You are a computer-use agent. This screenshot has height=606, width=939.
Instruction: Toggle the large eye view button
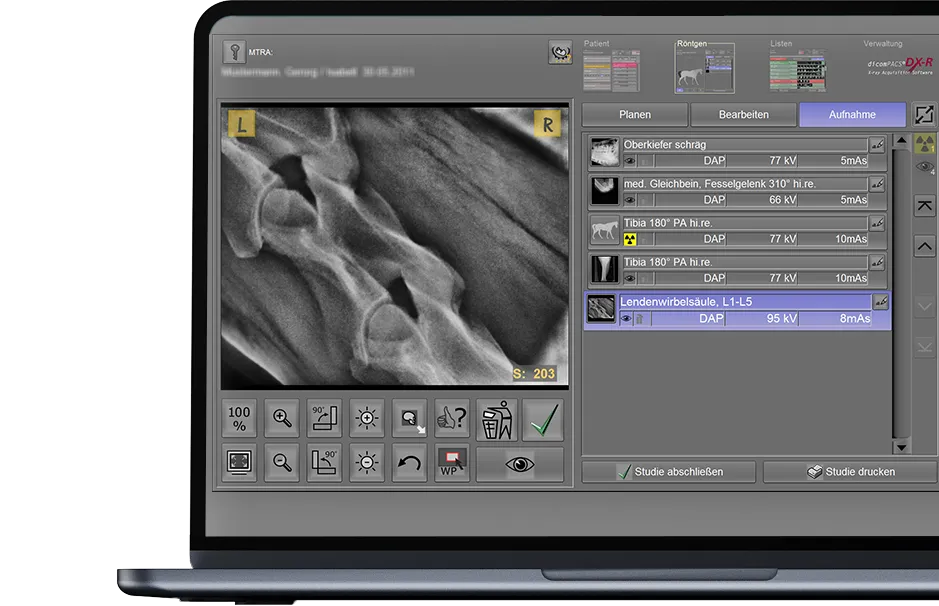[x=519, y=464]
